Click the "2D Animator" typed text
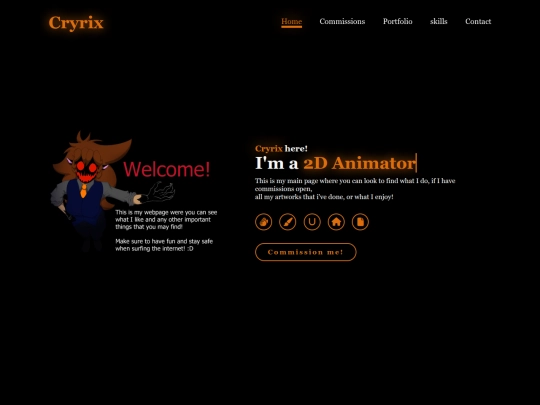This screenshot has height=405, width=540. [x=359, y=163]
